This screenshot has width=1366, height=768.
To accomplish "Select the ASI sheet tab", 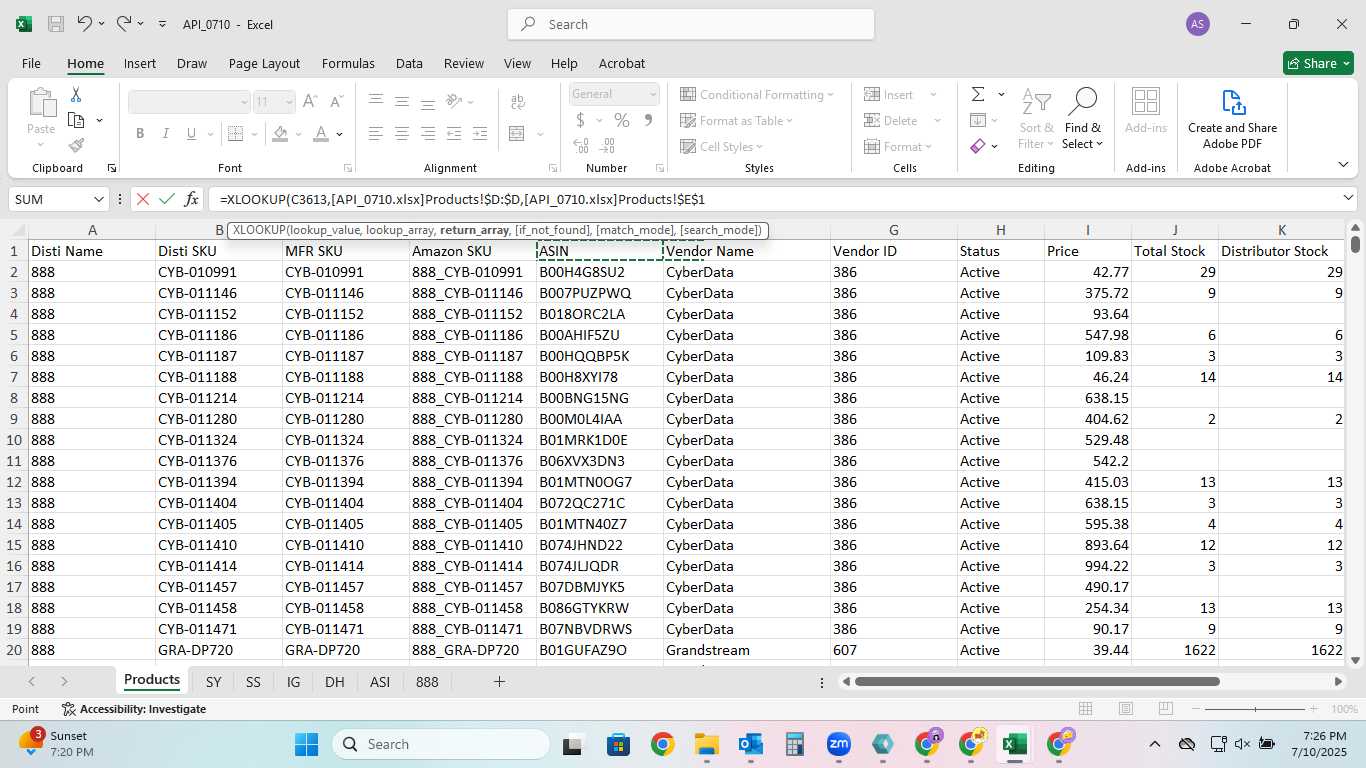I will tap(380, 681).
